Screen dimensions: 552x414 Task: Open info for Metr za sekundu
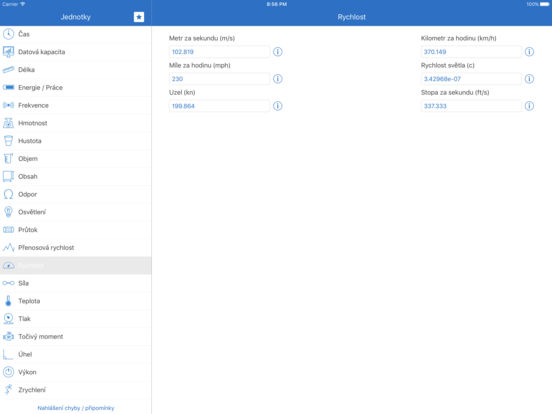[278, 52]
